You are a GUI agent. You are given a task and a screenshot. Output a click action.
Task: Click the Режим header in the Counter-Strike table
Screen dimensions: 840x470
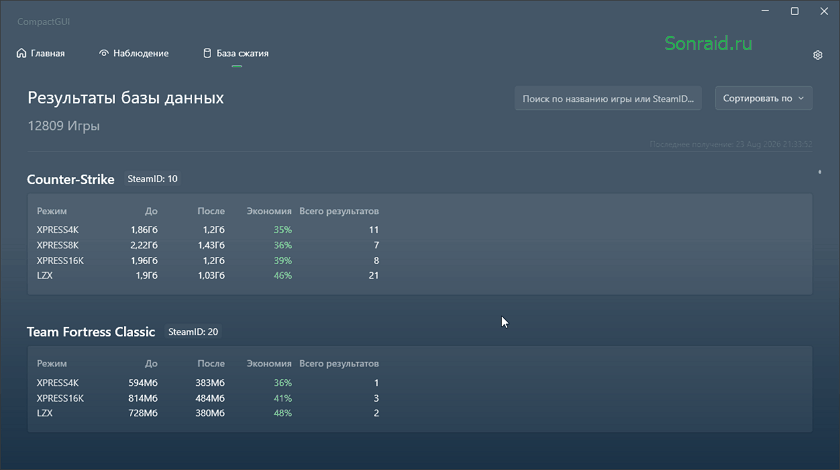(x=52, y=211)
